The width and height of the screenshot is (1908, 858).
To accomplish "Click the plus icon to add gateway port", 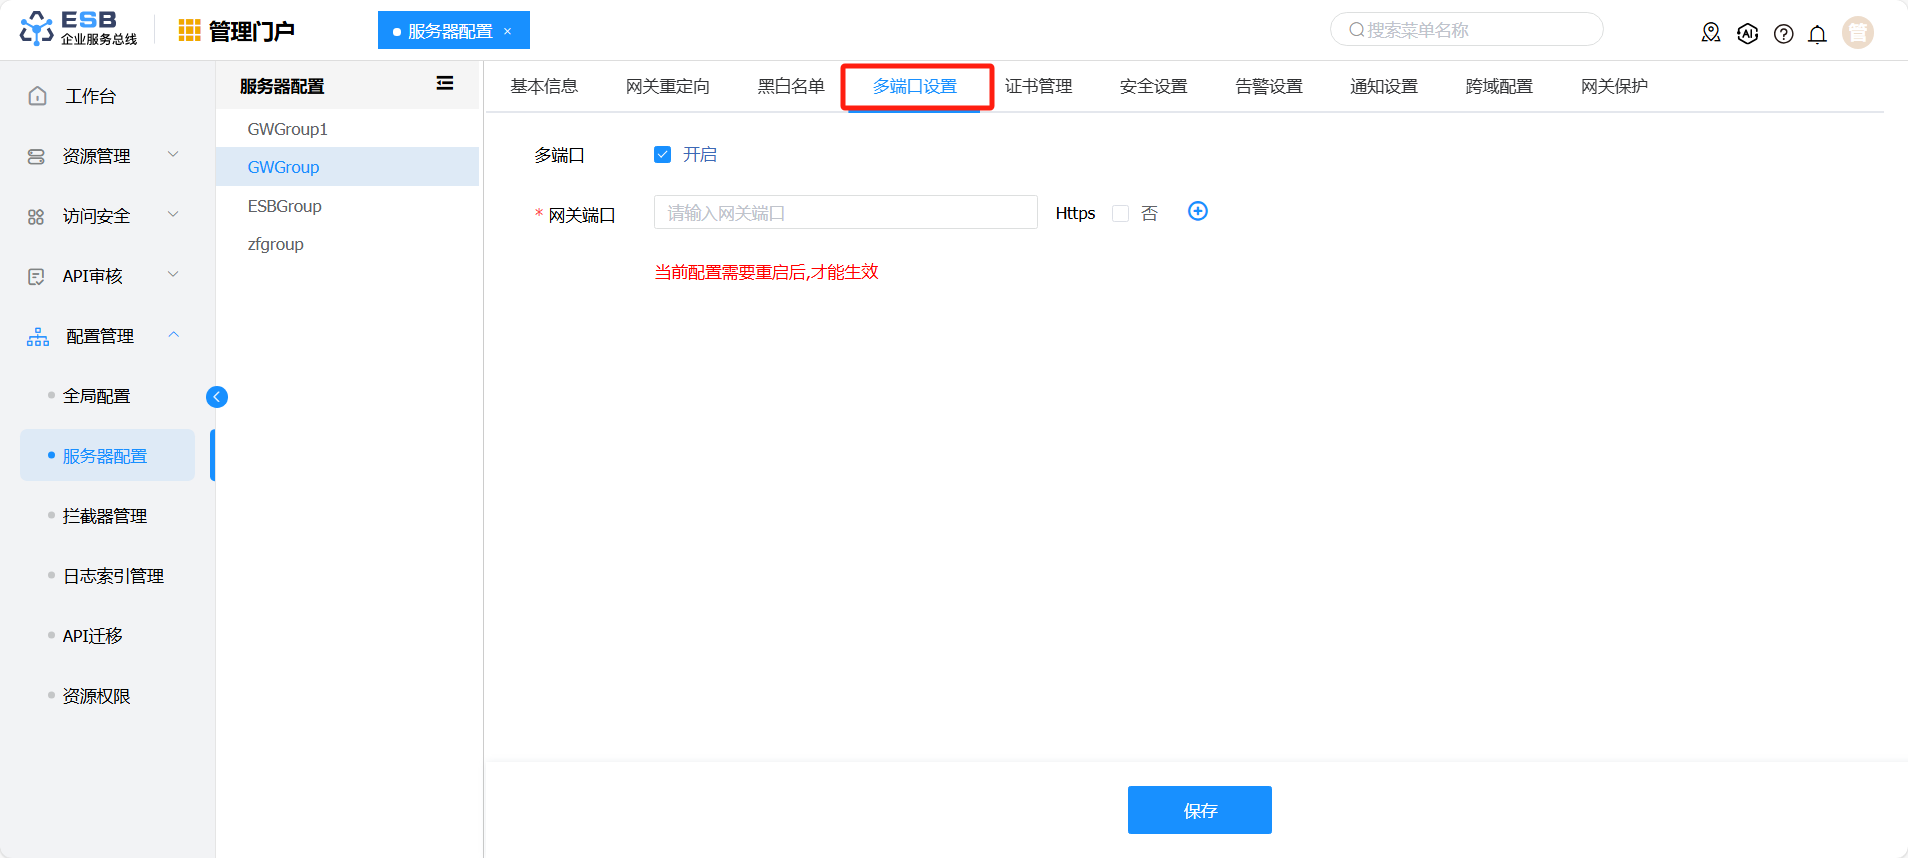I will [1197, 211].
